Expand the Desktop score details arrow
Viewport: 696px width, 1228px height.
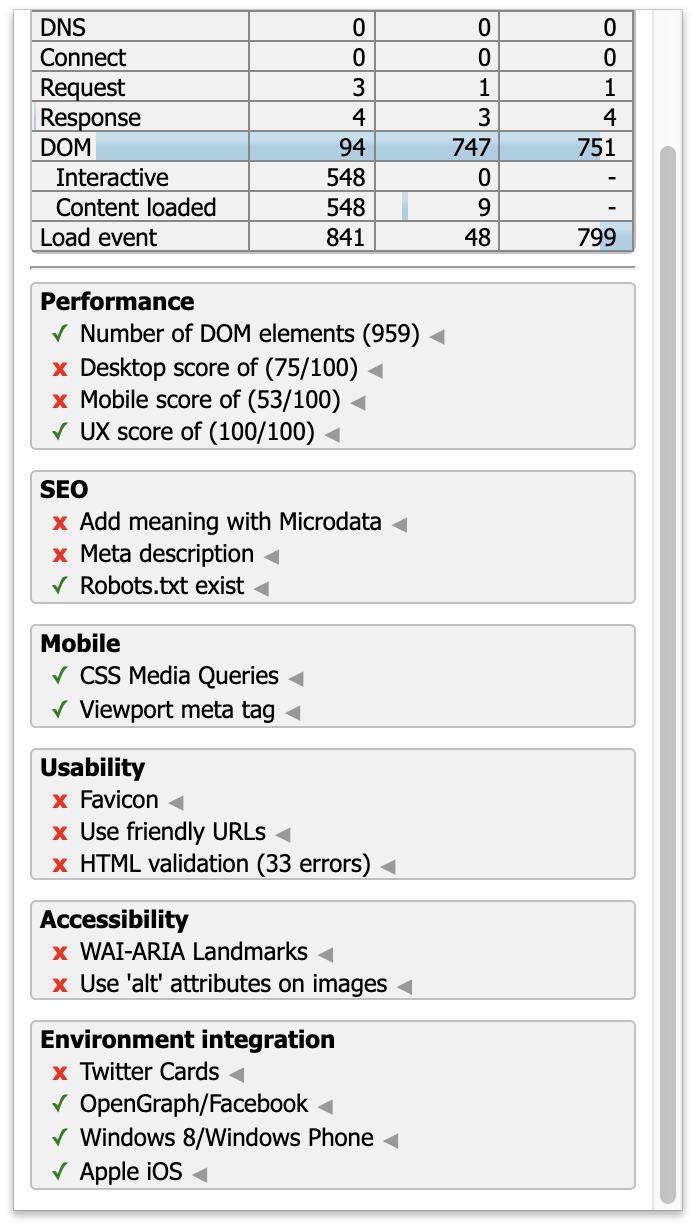[375, 371]
